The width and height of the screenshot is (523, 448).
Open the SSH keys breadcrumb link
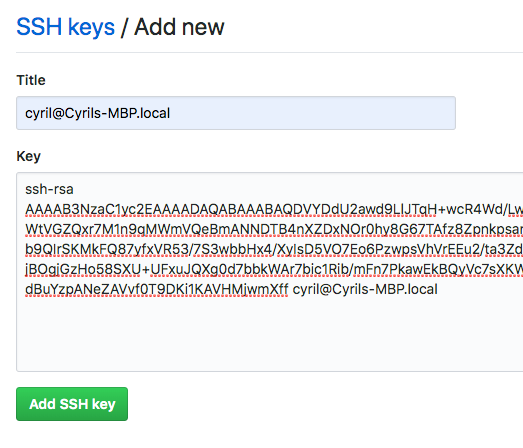click(x=66, y=27)
